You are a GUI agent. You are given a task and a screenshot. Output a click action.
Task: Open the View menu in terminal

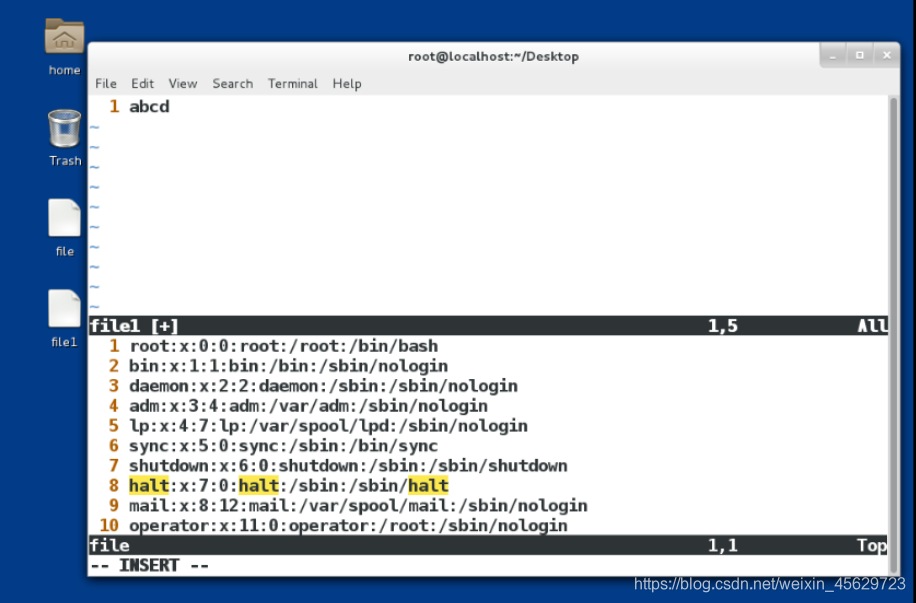tap(183, 84)
